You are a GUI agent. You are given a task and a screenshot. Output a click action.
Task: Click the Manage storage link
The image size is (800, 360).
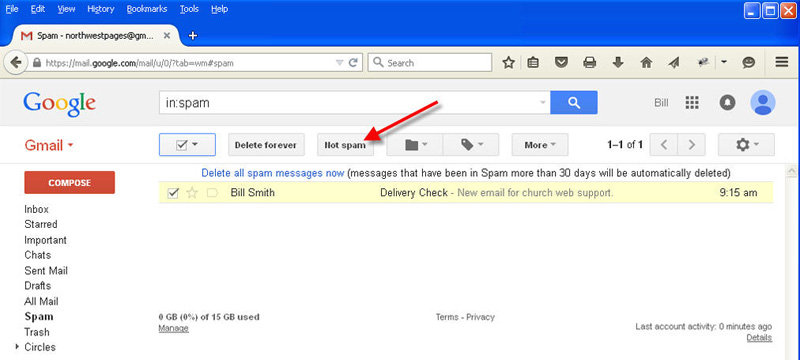[173, 328]
